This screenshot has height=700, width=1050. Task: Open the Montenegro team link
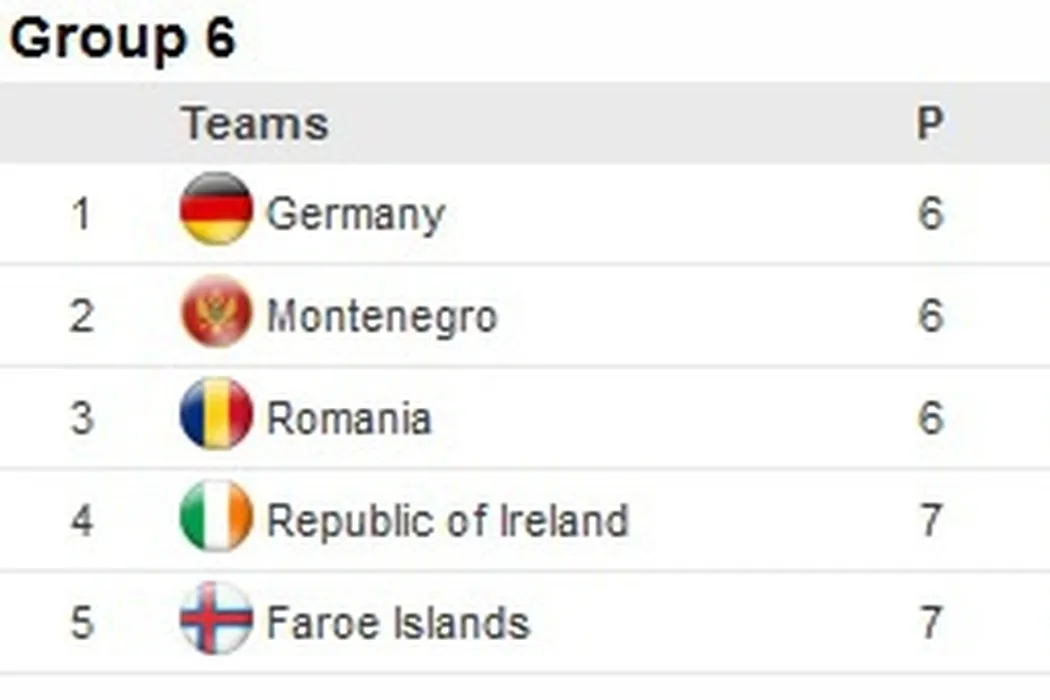(381, 317)
